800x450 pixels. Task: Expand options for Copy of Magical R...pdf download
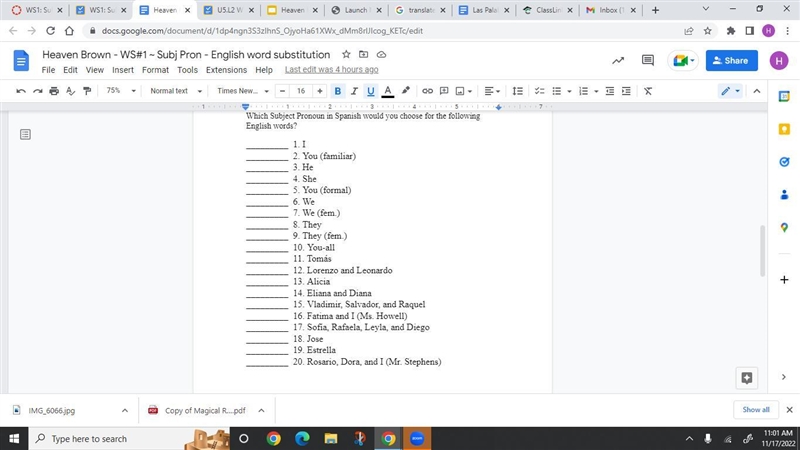(261, 410)
